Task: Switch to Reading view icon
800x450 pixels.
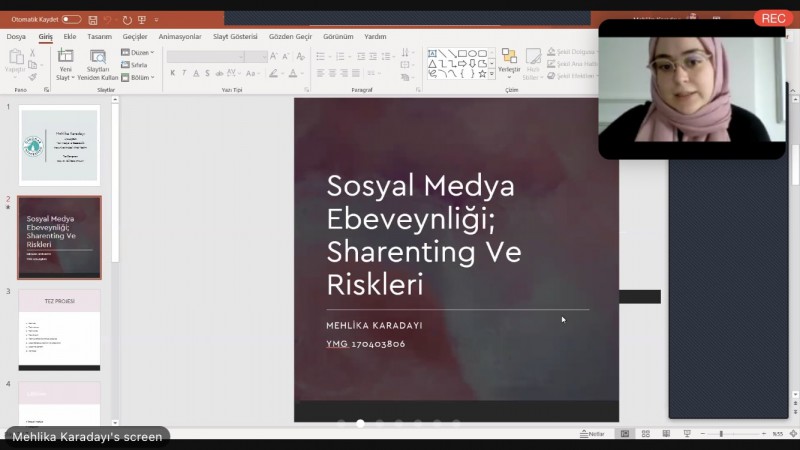Action: click(664, 434)
